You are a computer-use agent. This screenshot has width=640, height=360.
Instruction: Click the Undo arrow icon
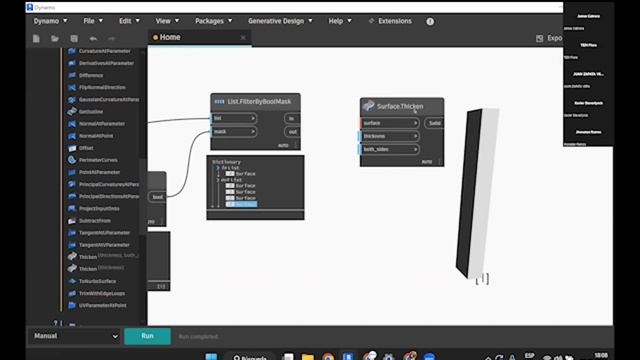(x=93, y=38)
